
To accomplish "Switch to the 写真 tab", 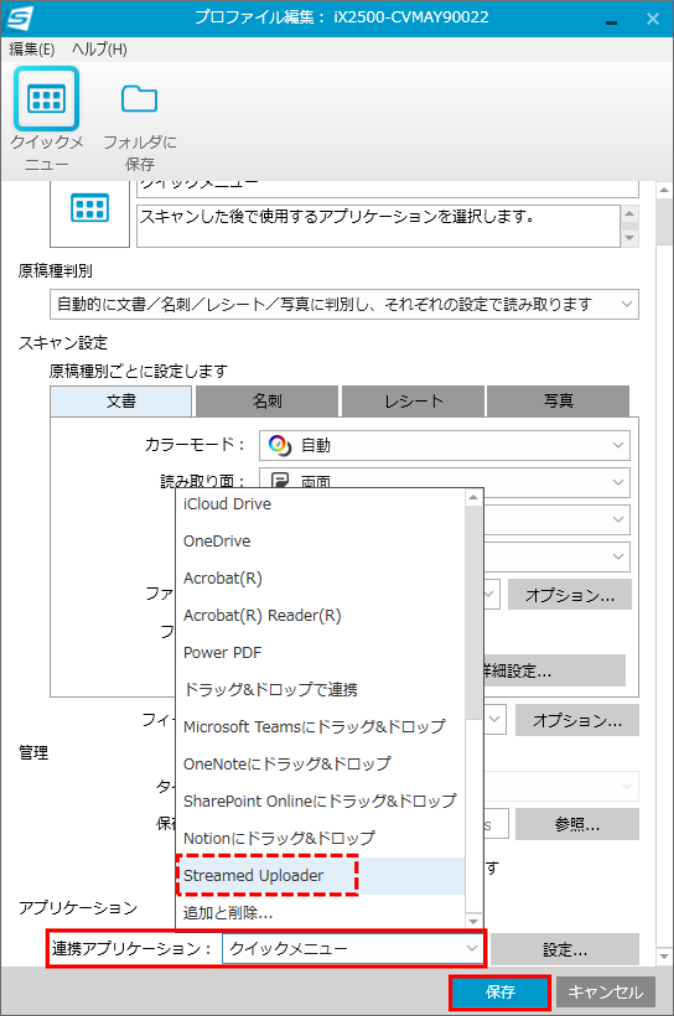I will pos(558,401).
